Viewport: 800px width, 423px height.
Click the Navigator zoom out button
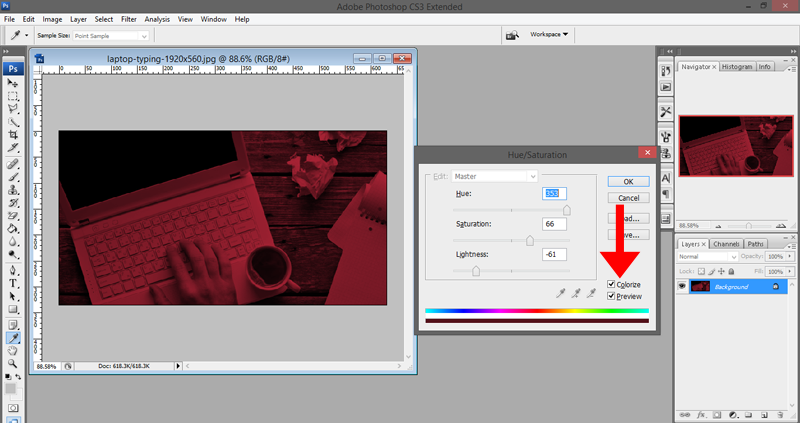[x=718, y=226]
